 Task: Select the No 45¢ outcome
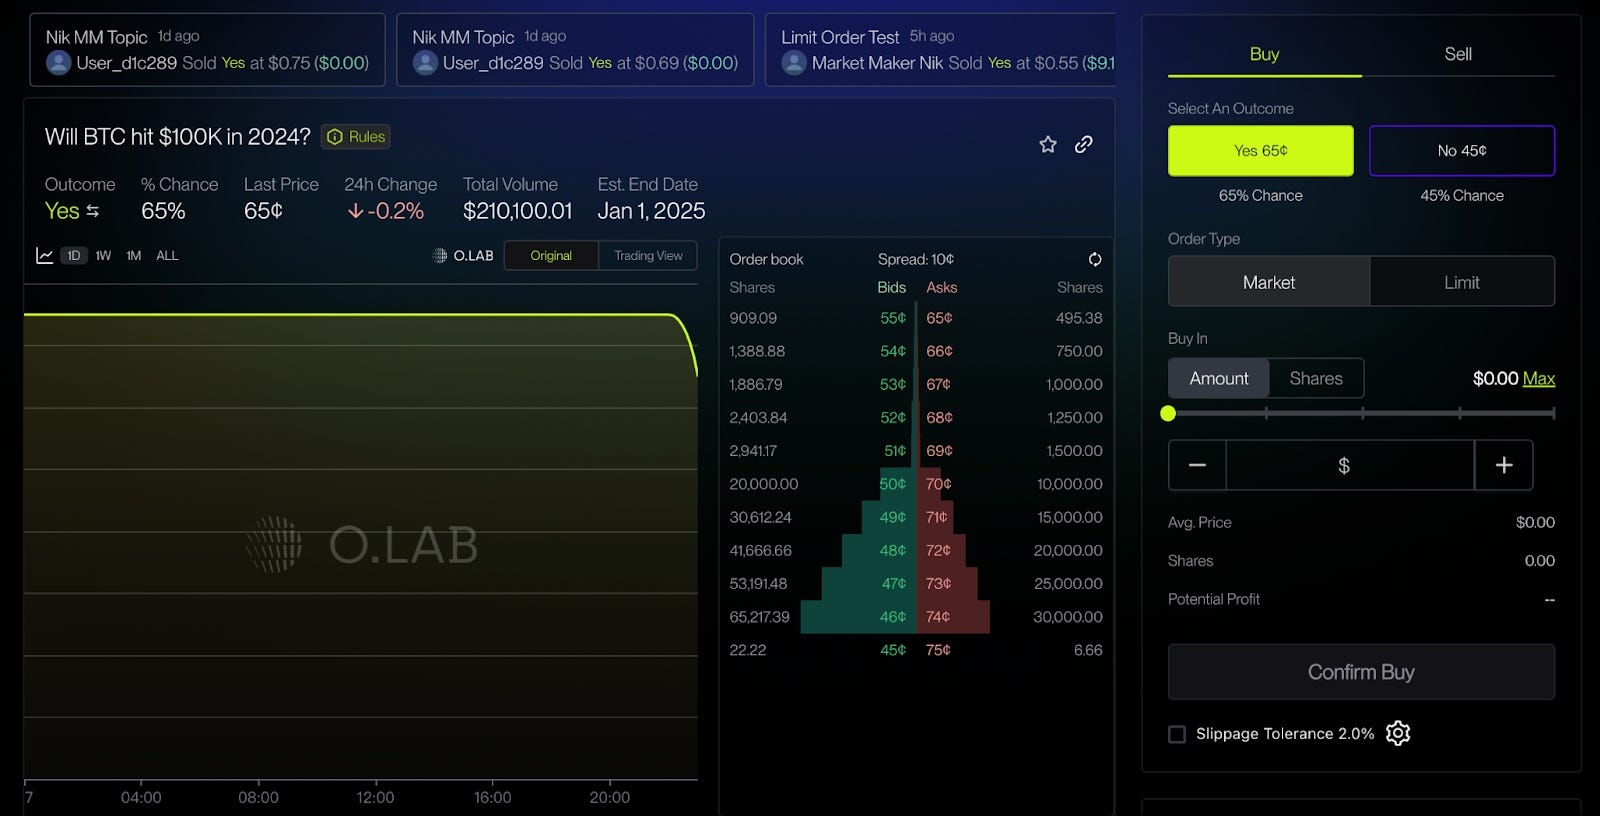coord(1462,150)
